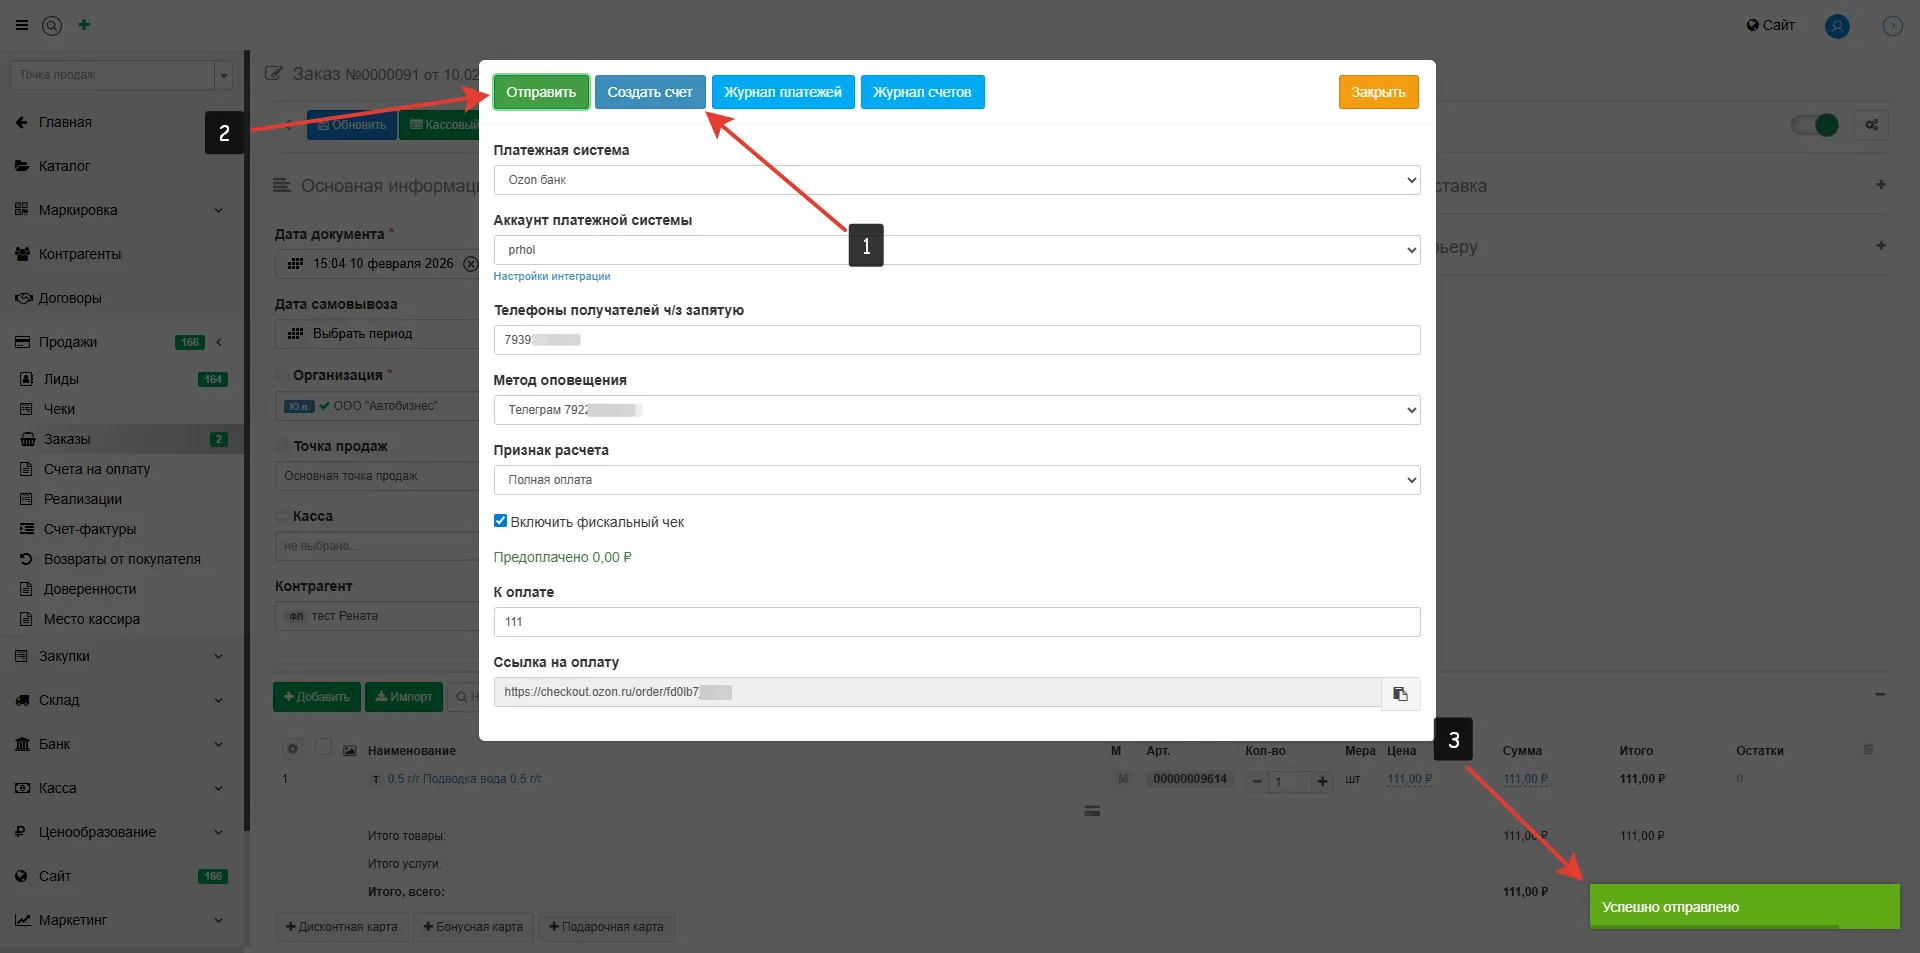This screenshot has height=953, width=1920.
Task: Increase quantity with plus stepper
Action: click(x=1322, y=781)
